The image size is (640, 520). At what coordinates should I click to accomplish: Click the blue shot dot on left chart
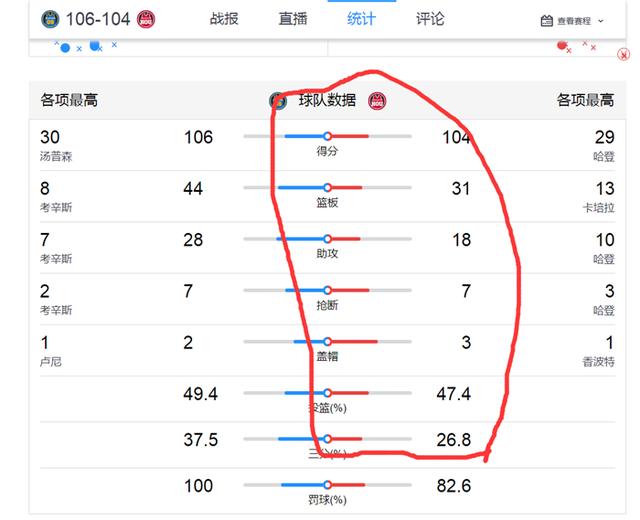(65, 48)
